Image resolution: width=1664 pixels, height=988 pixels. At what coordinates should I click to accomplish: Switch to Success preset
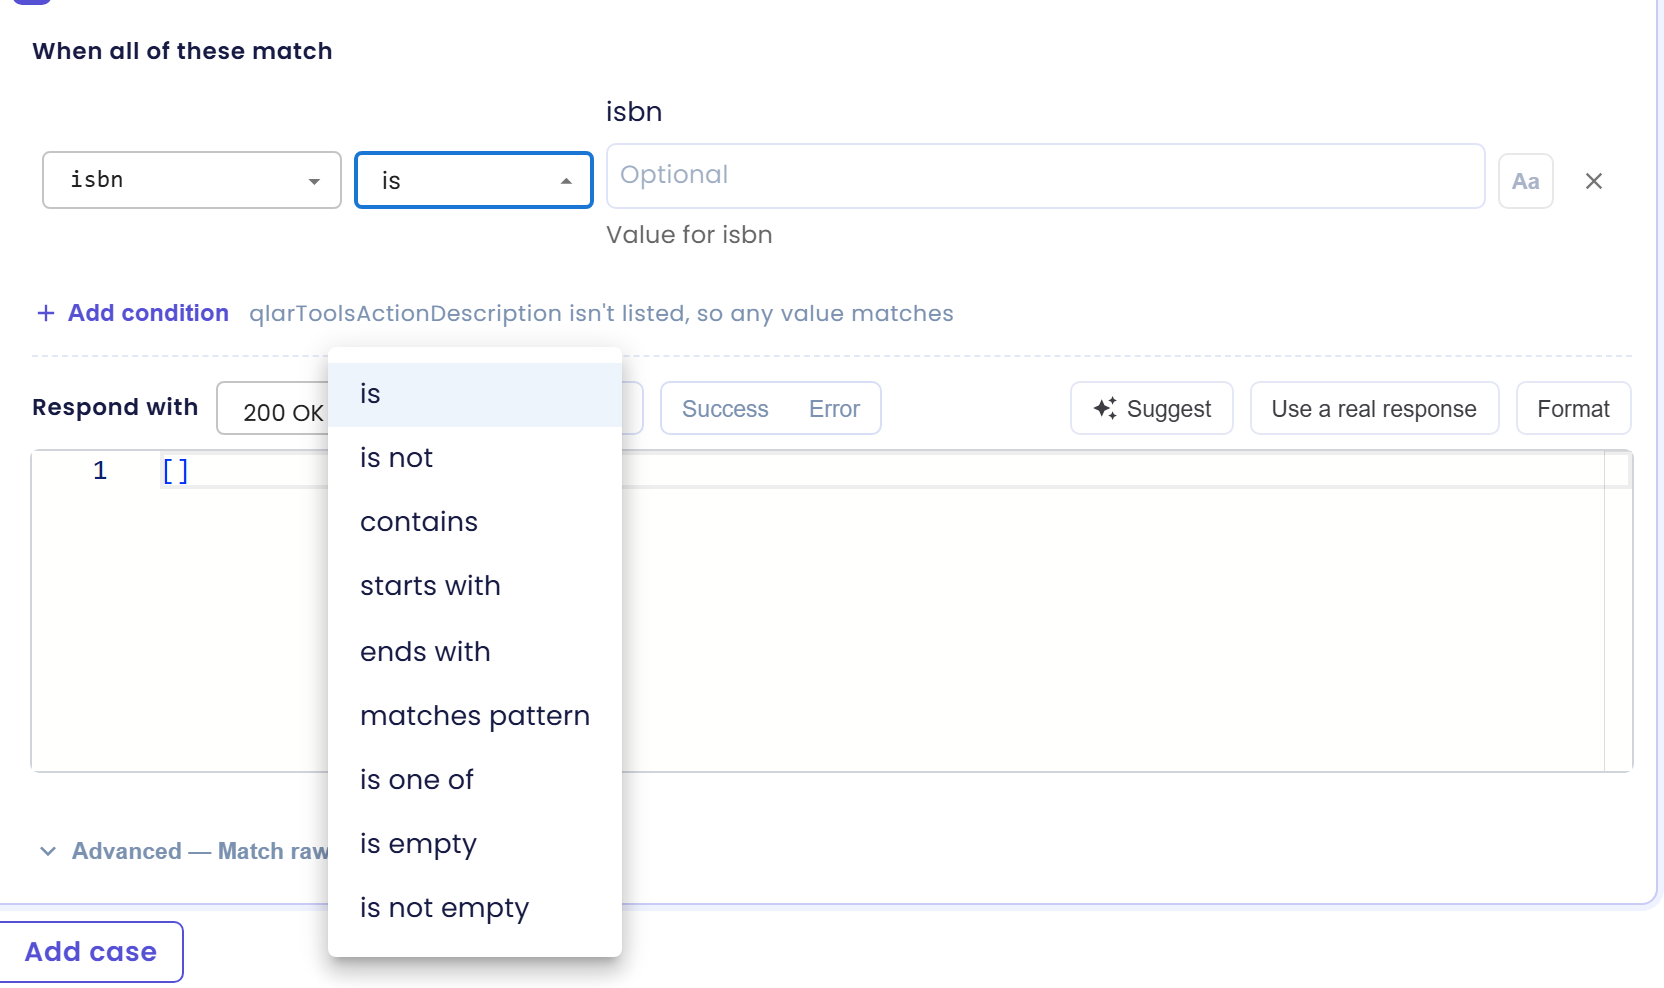point(725,409)
